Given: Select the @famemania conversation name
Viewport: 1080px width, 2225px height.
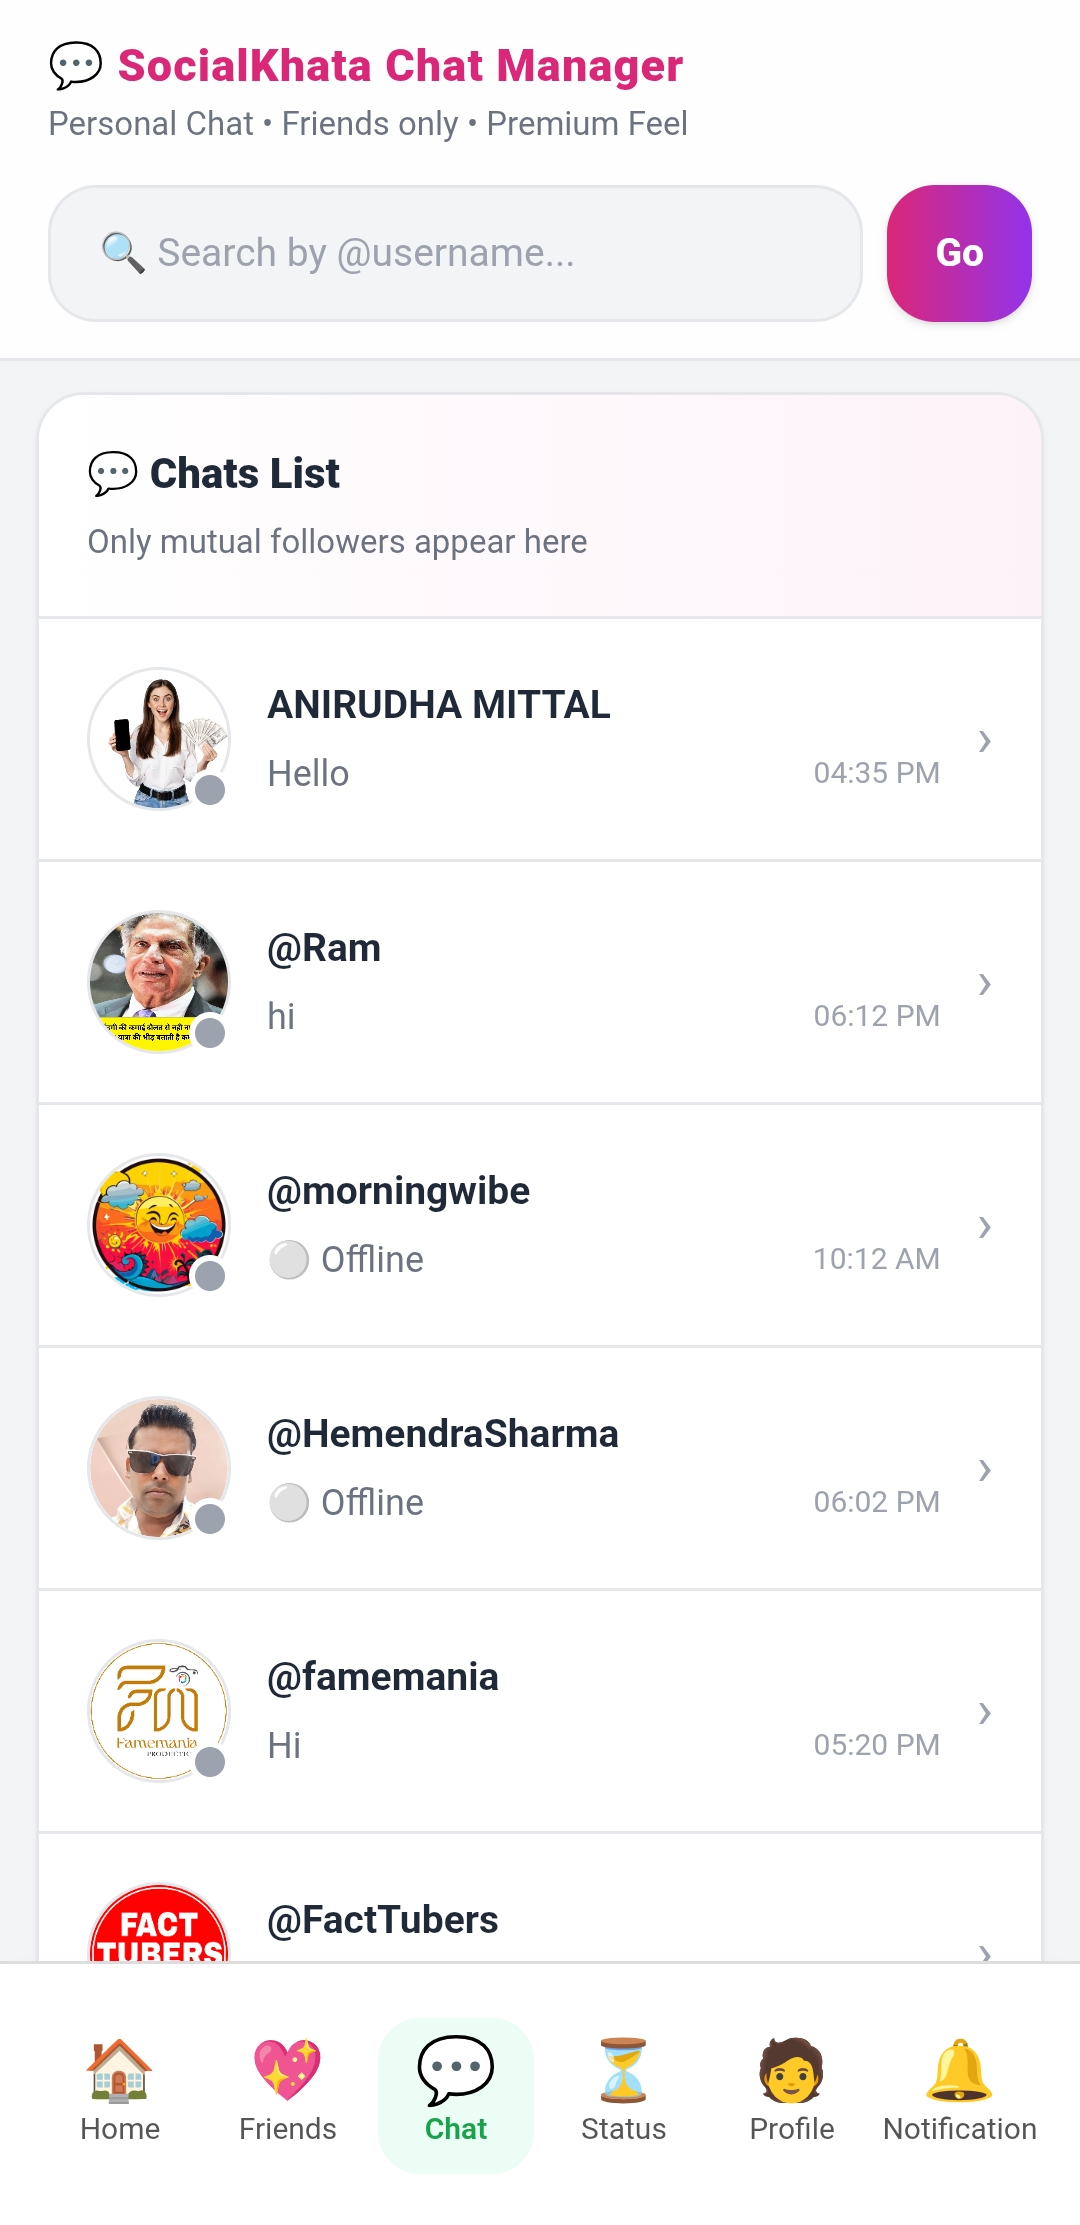Looking at the screenshot, I should 383,1677.
